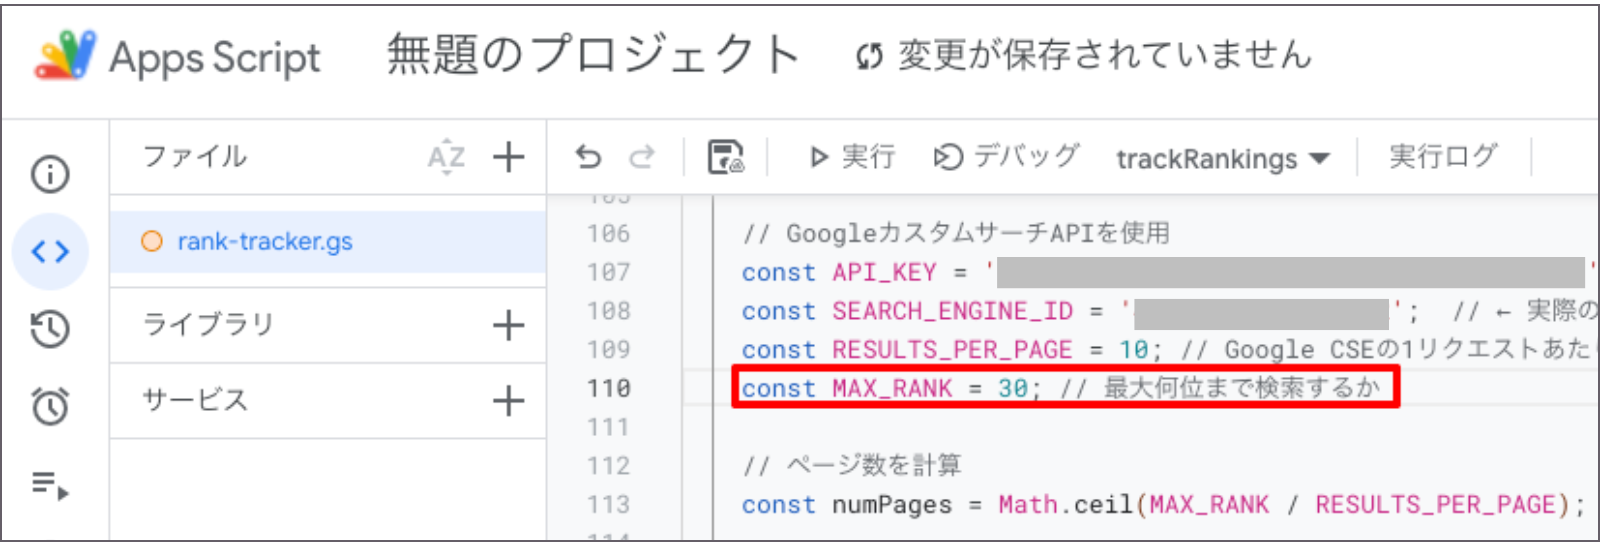
Task: Open the trackRankings function dropdown
Action: click(1223, 159)
